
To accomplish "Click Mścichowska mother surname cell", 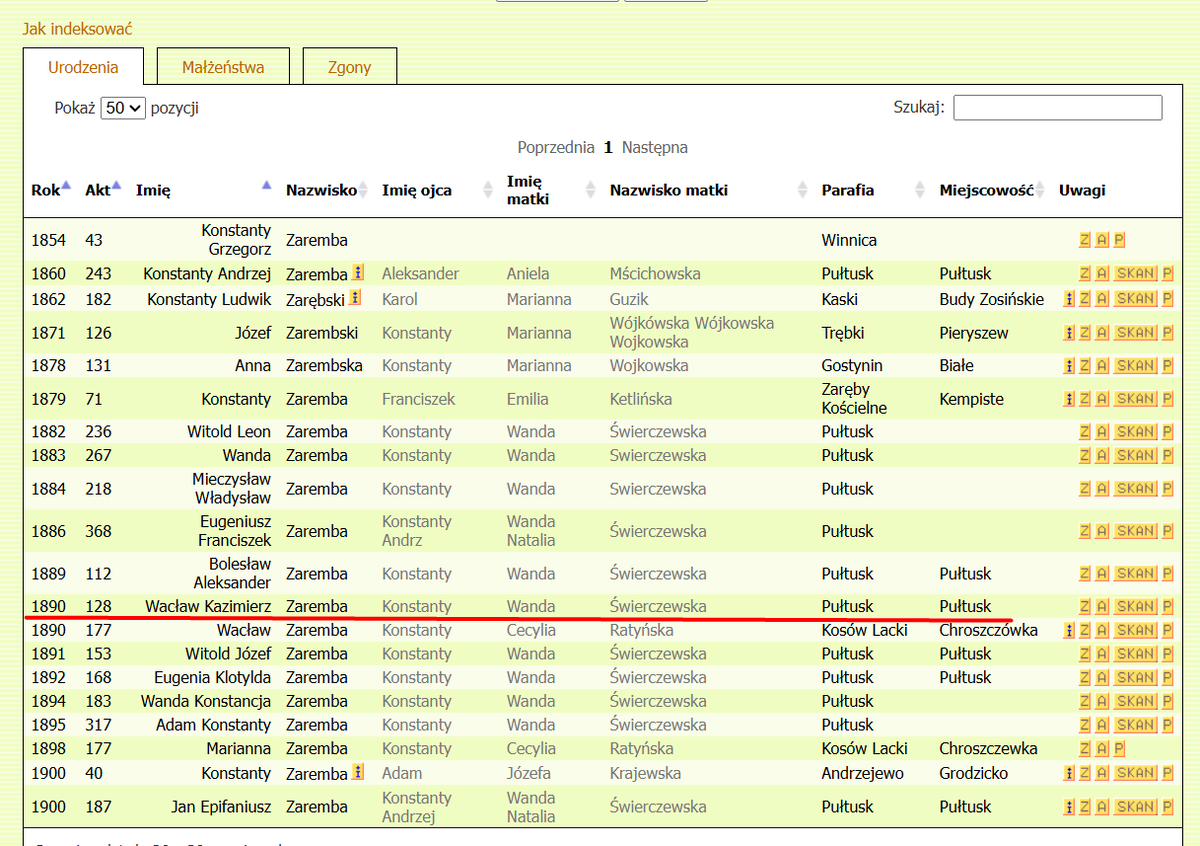I will click(x=655, y=273).
